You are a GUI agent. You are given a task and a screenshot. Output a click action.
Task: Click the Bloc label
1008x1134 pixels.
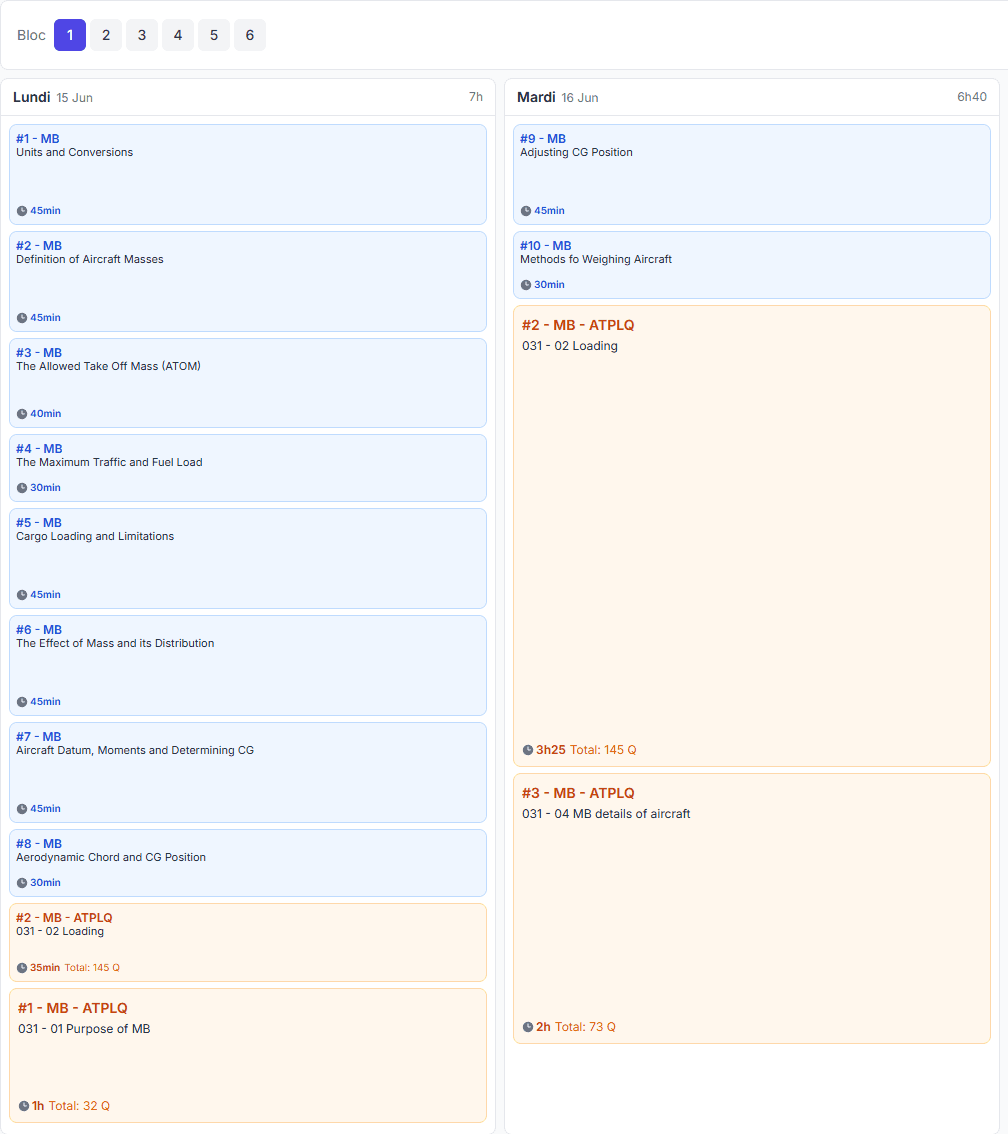point(31,35)
